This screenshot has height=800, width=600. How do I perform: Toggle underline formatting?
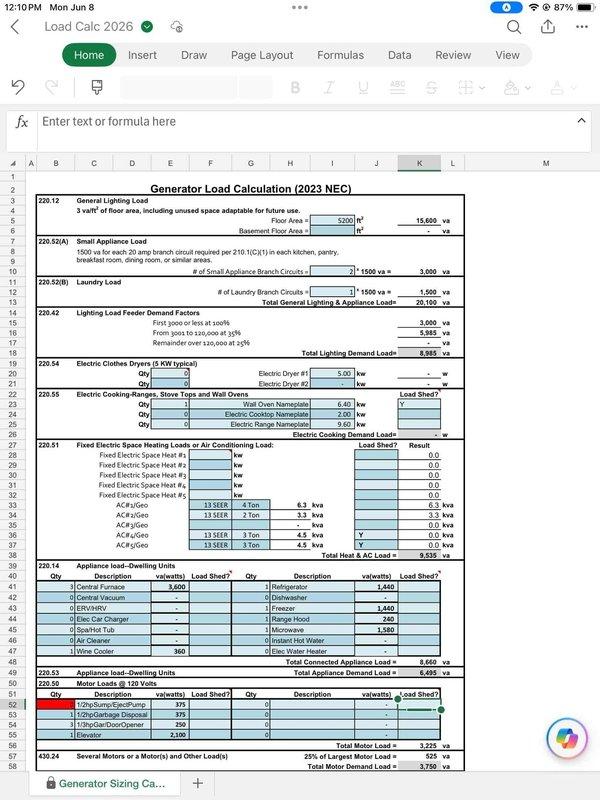(x=363, y=88)
